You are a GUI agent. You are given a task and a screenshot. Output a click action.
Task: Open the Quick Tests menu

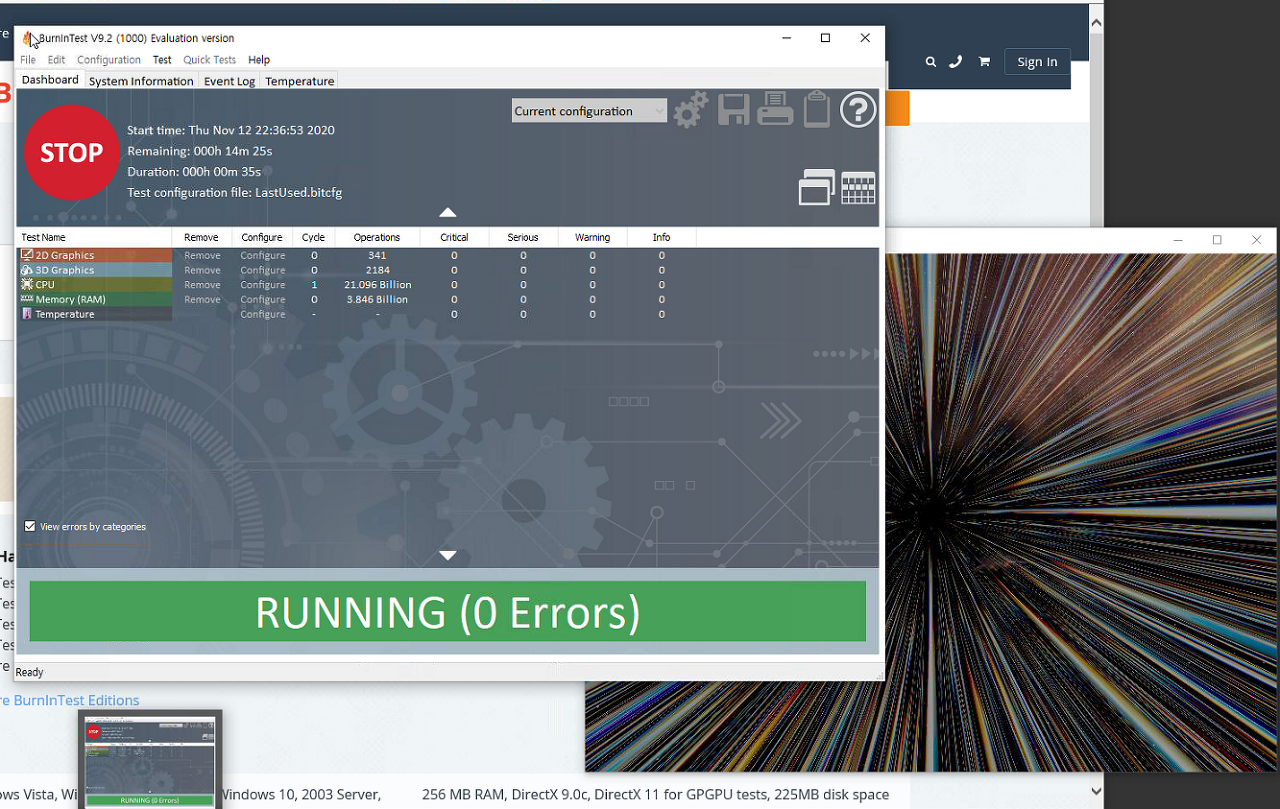209,60
